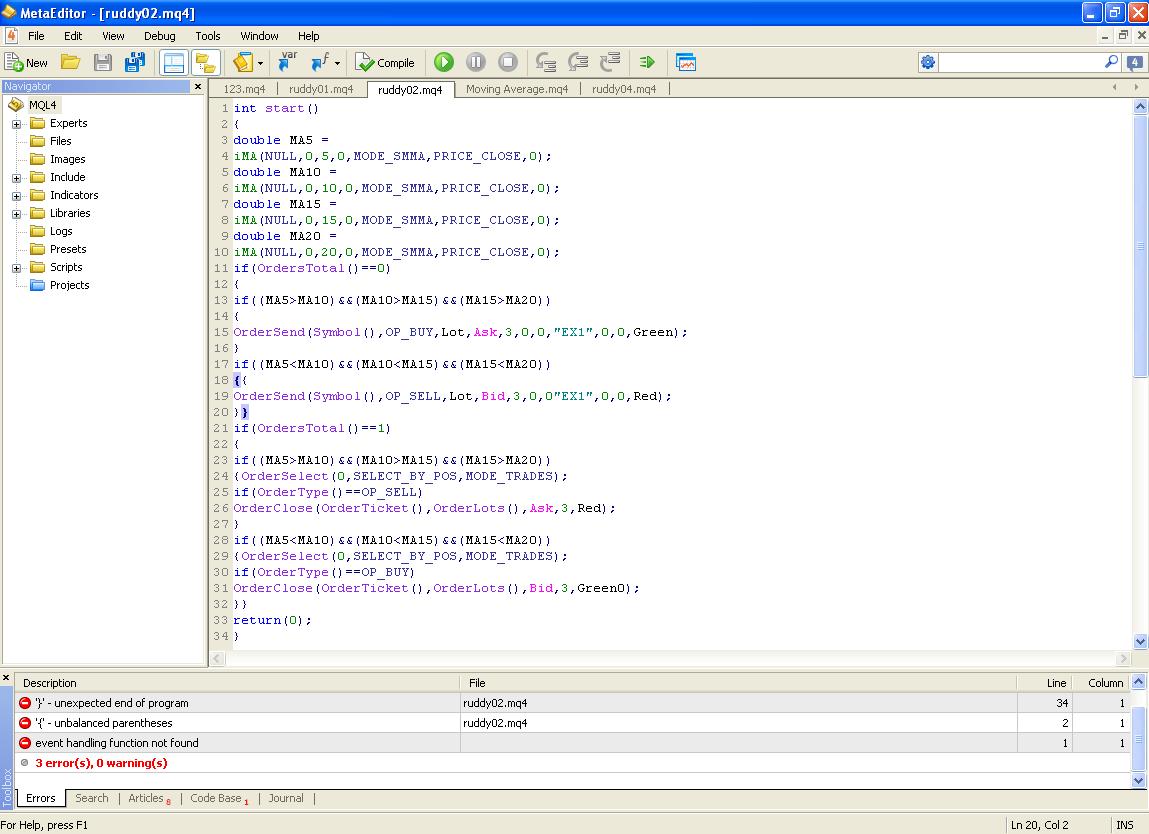Click the green arrow profiling icon

point(647,62)
